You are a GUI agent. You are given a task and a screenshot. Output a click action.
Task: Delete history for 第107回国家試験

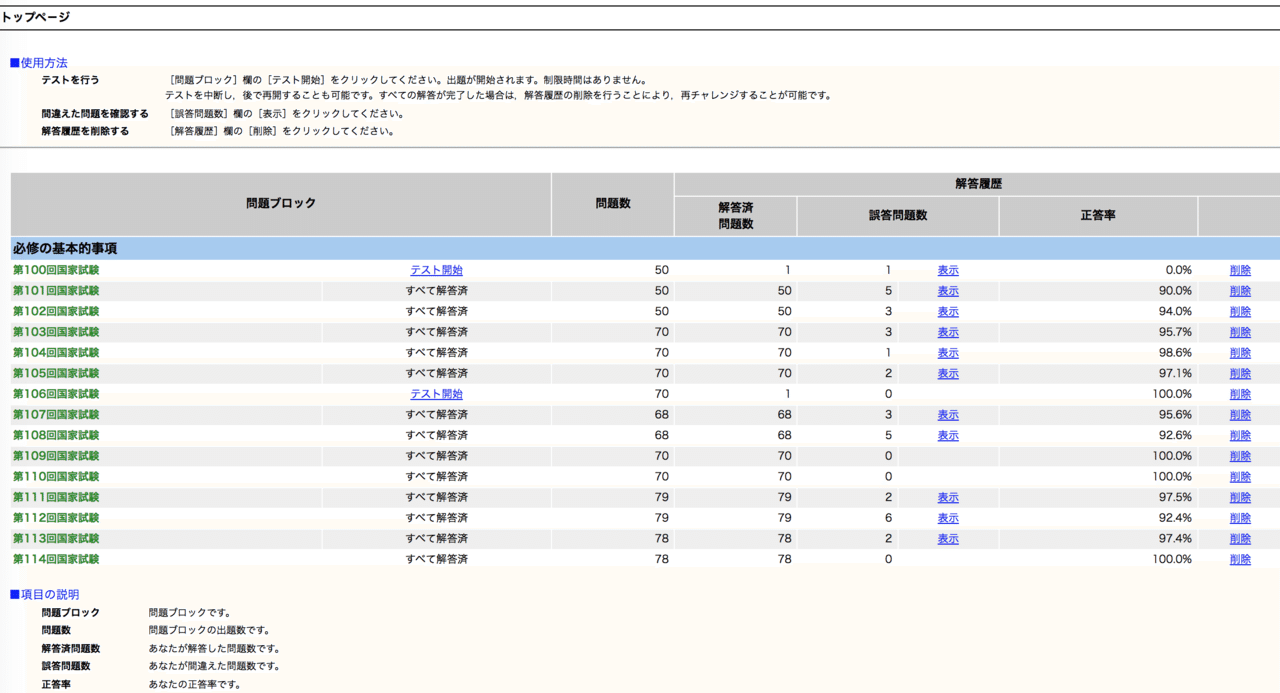(x=1240, y=415)
